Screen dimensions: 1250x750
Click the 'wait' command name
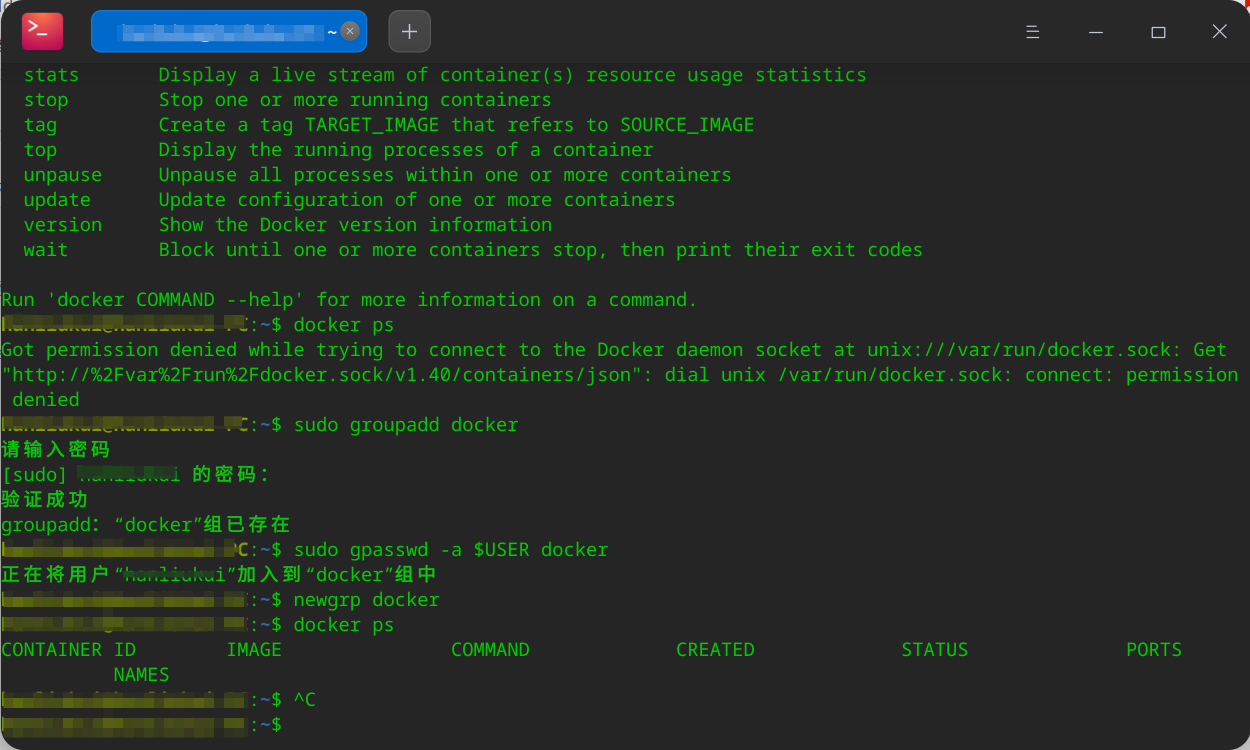pyautogui.click(x=46, y=250)
